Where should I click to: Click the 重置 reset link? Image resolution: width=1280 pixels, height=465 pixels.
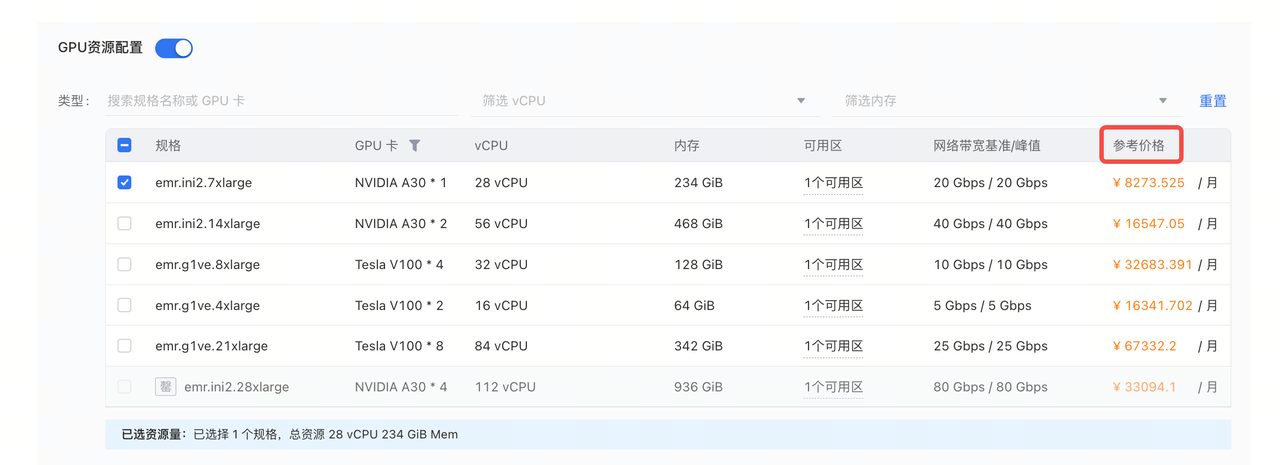tap(1213, 101)
